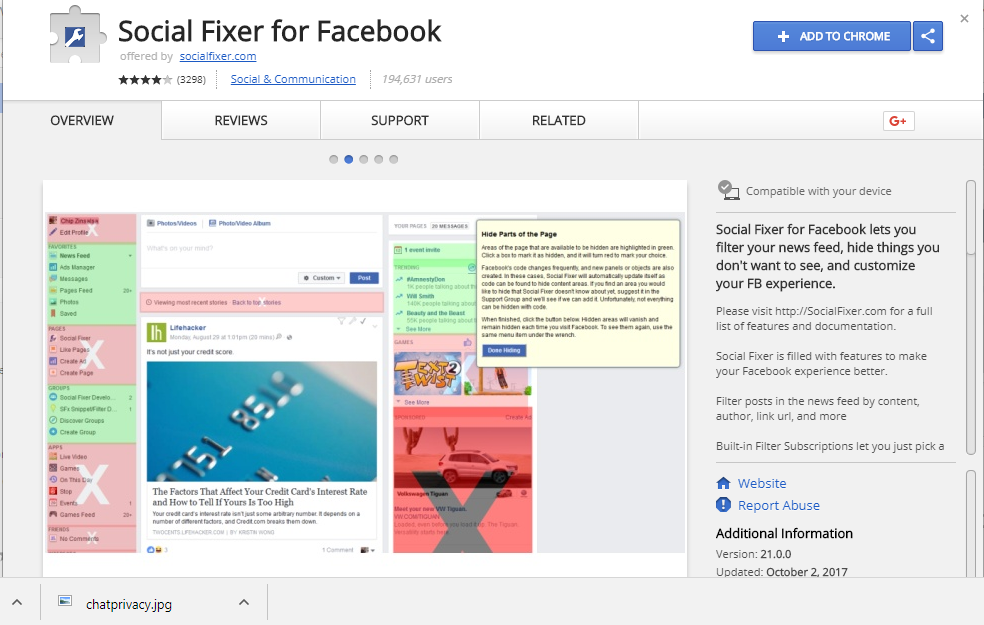Click the exclamation icon beside Report Abuse

point(724,505)
